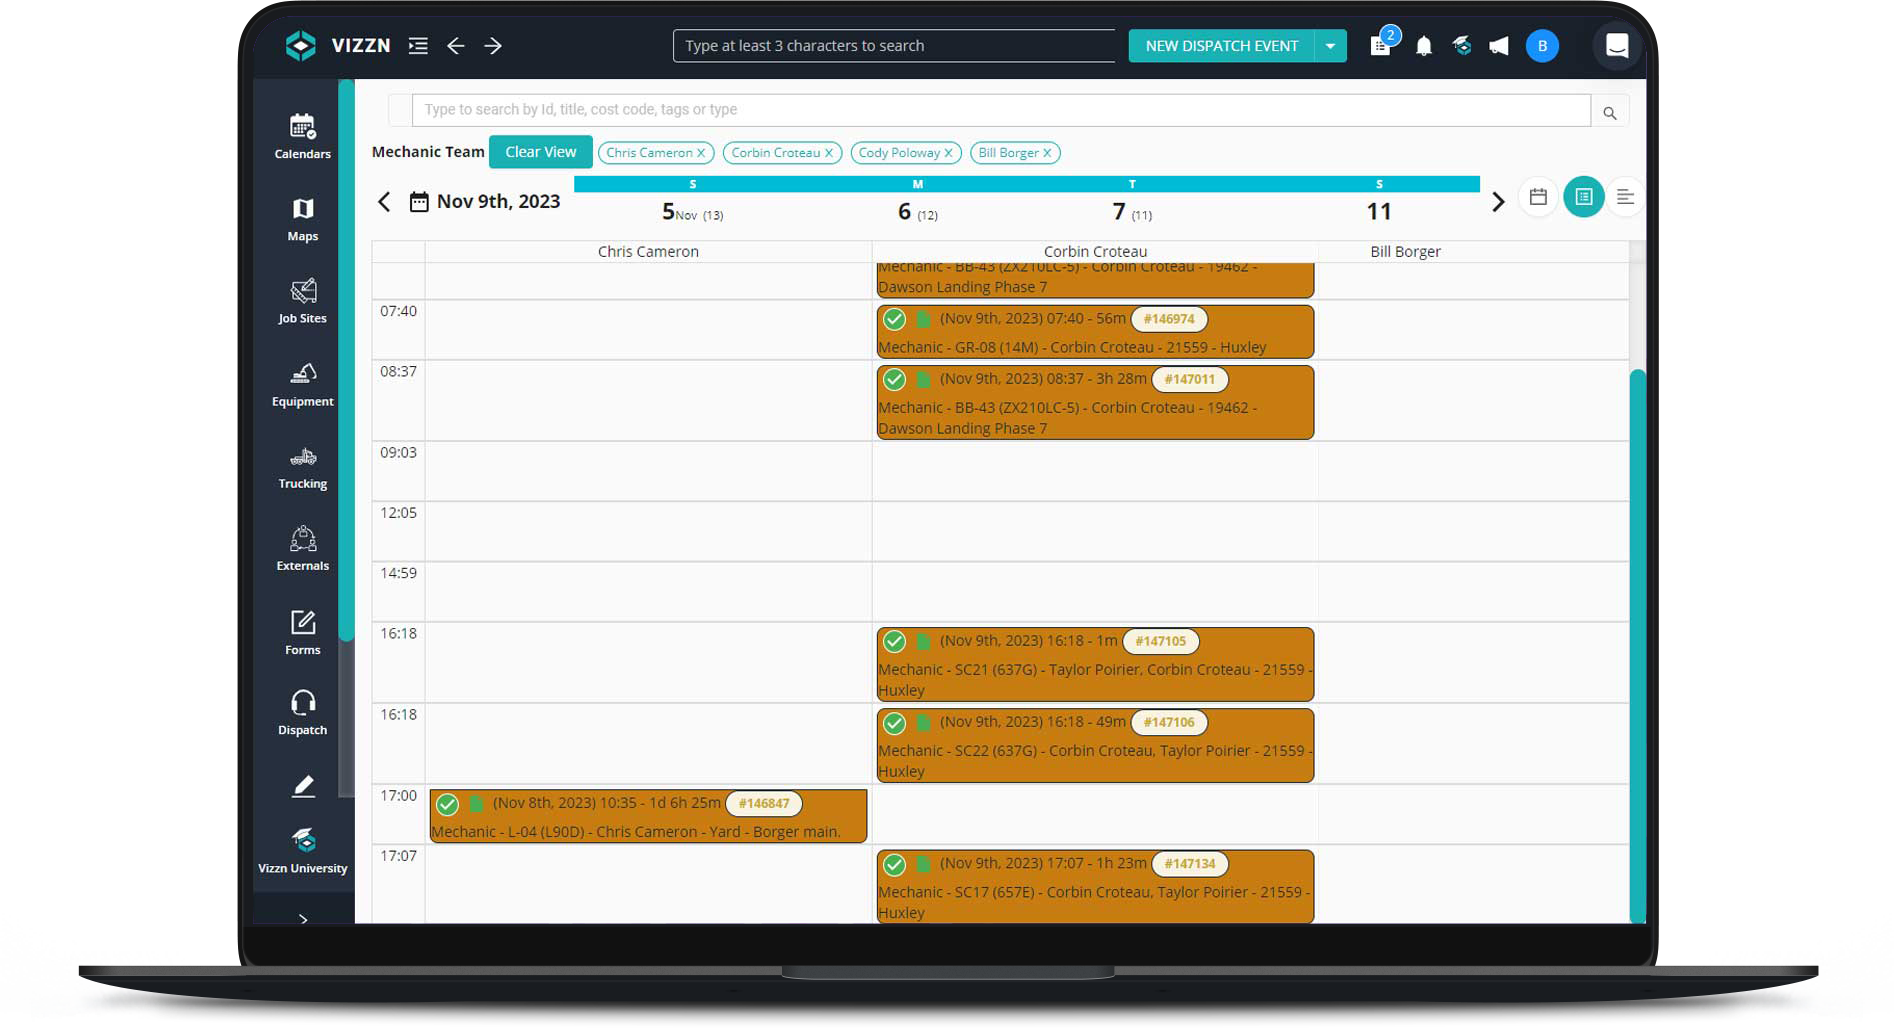Click the announcements megaphone icon
The image size is (1894, 1028).
pos(1498,46)
